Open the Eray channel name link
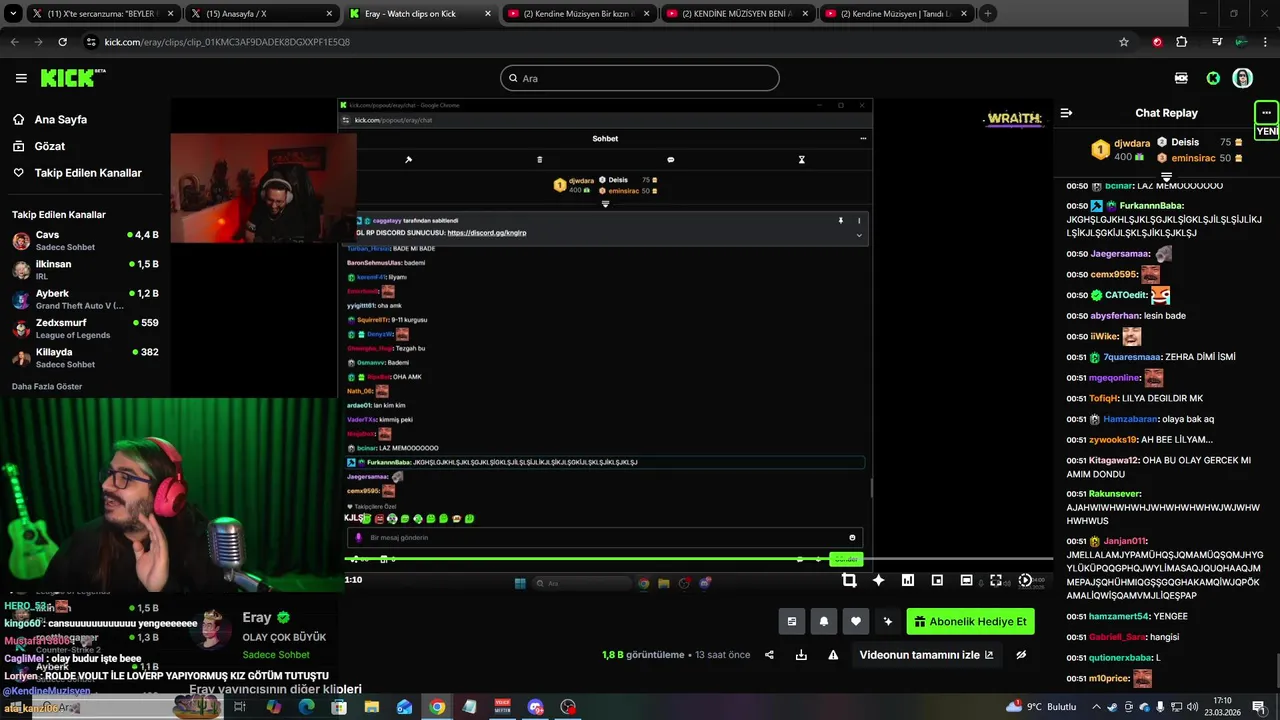Screen dimensions: 1280x720 coord(257,618)
